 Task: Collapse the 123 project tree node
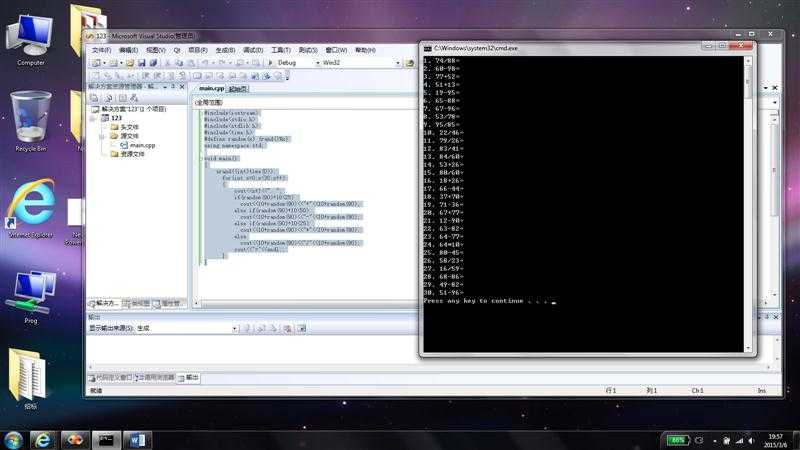(x=93, y=118)
